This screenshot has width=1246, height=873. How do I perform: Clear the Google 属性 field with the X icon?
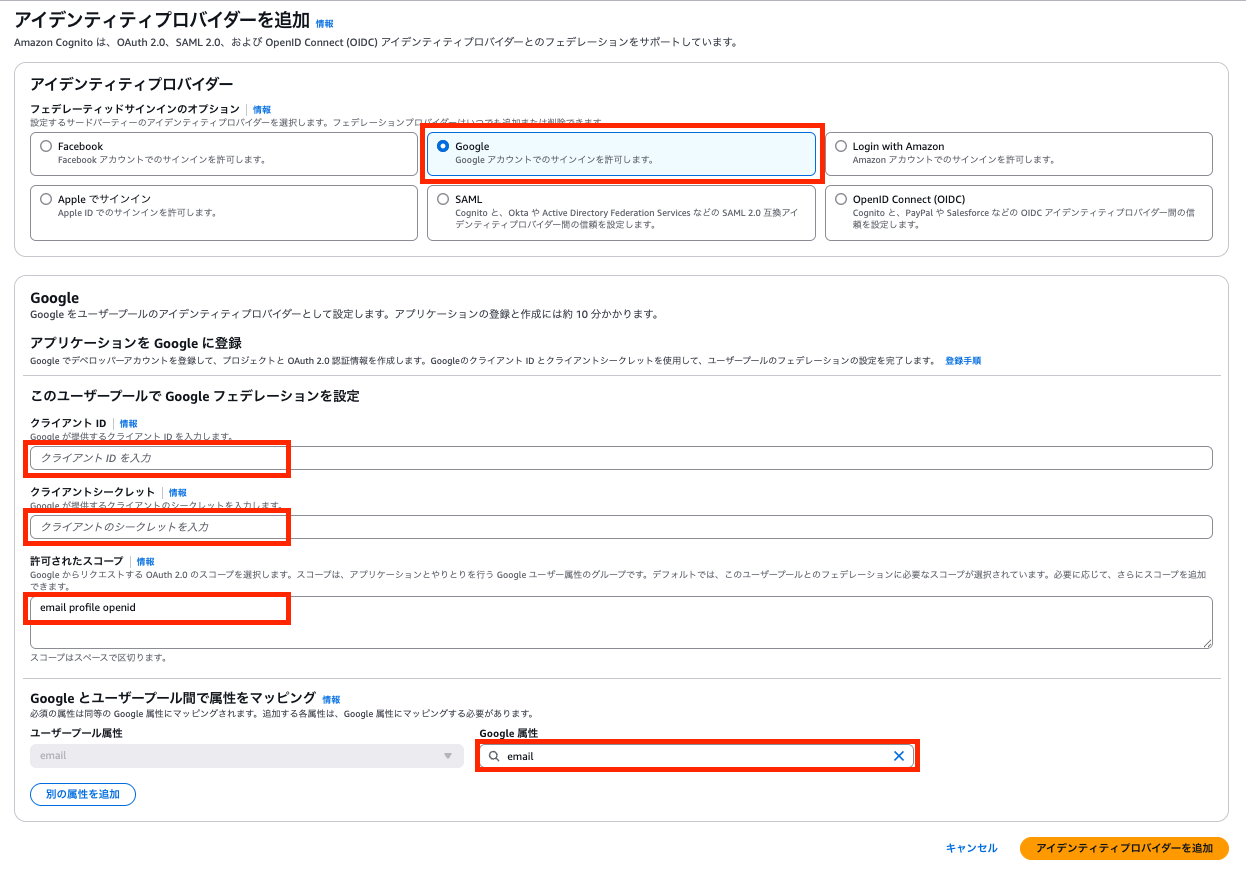pyautogui.click(x=898, y=755)
